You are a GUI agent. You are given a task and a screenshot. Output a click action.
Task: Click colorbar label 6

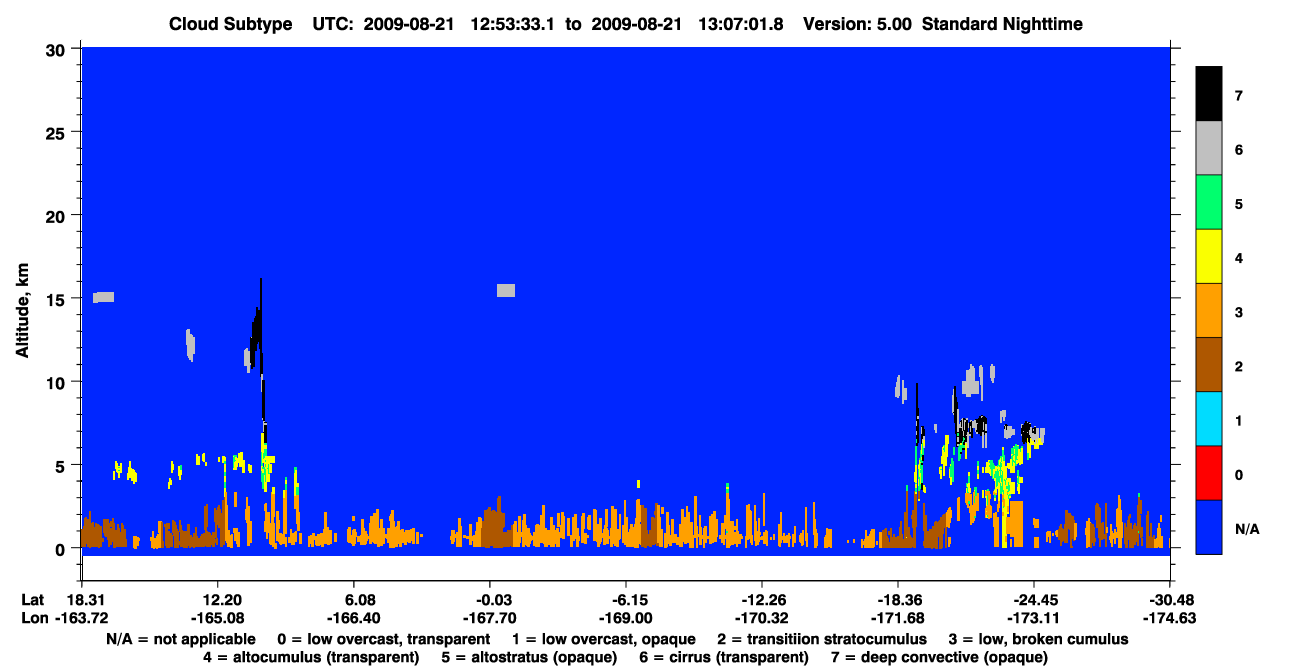pyautogui.click(x=1238, y=150)
